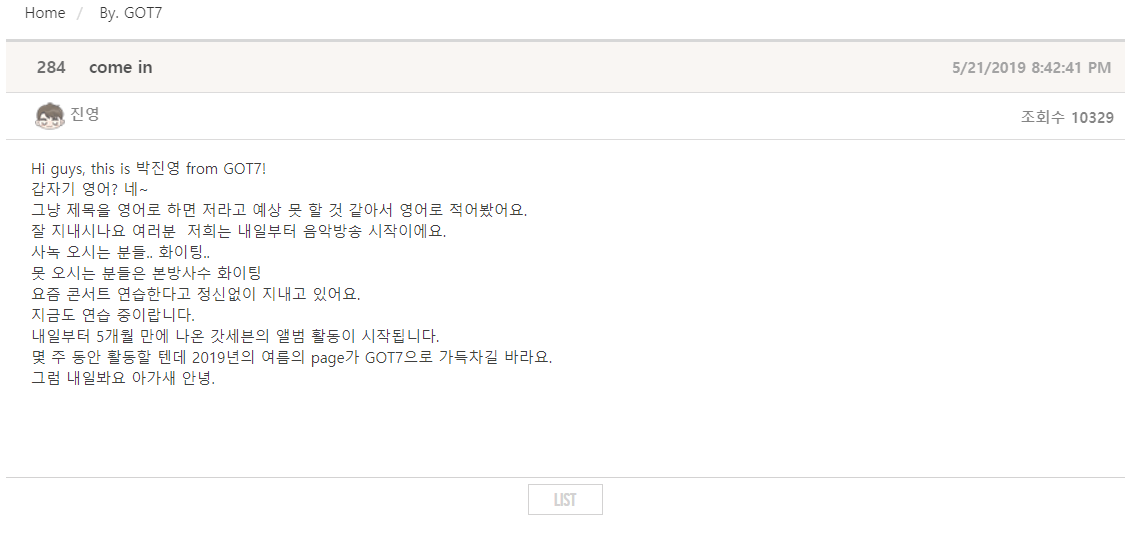
Task: Click the line "갑자기 영어? 네~"
Action: (x=90, y=190)
